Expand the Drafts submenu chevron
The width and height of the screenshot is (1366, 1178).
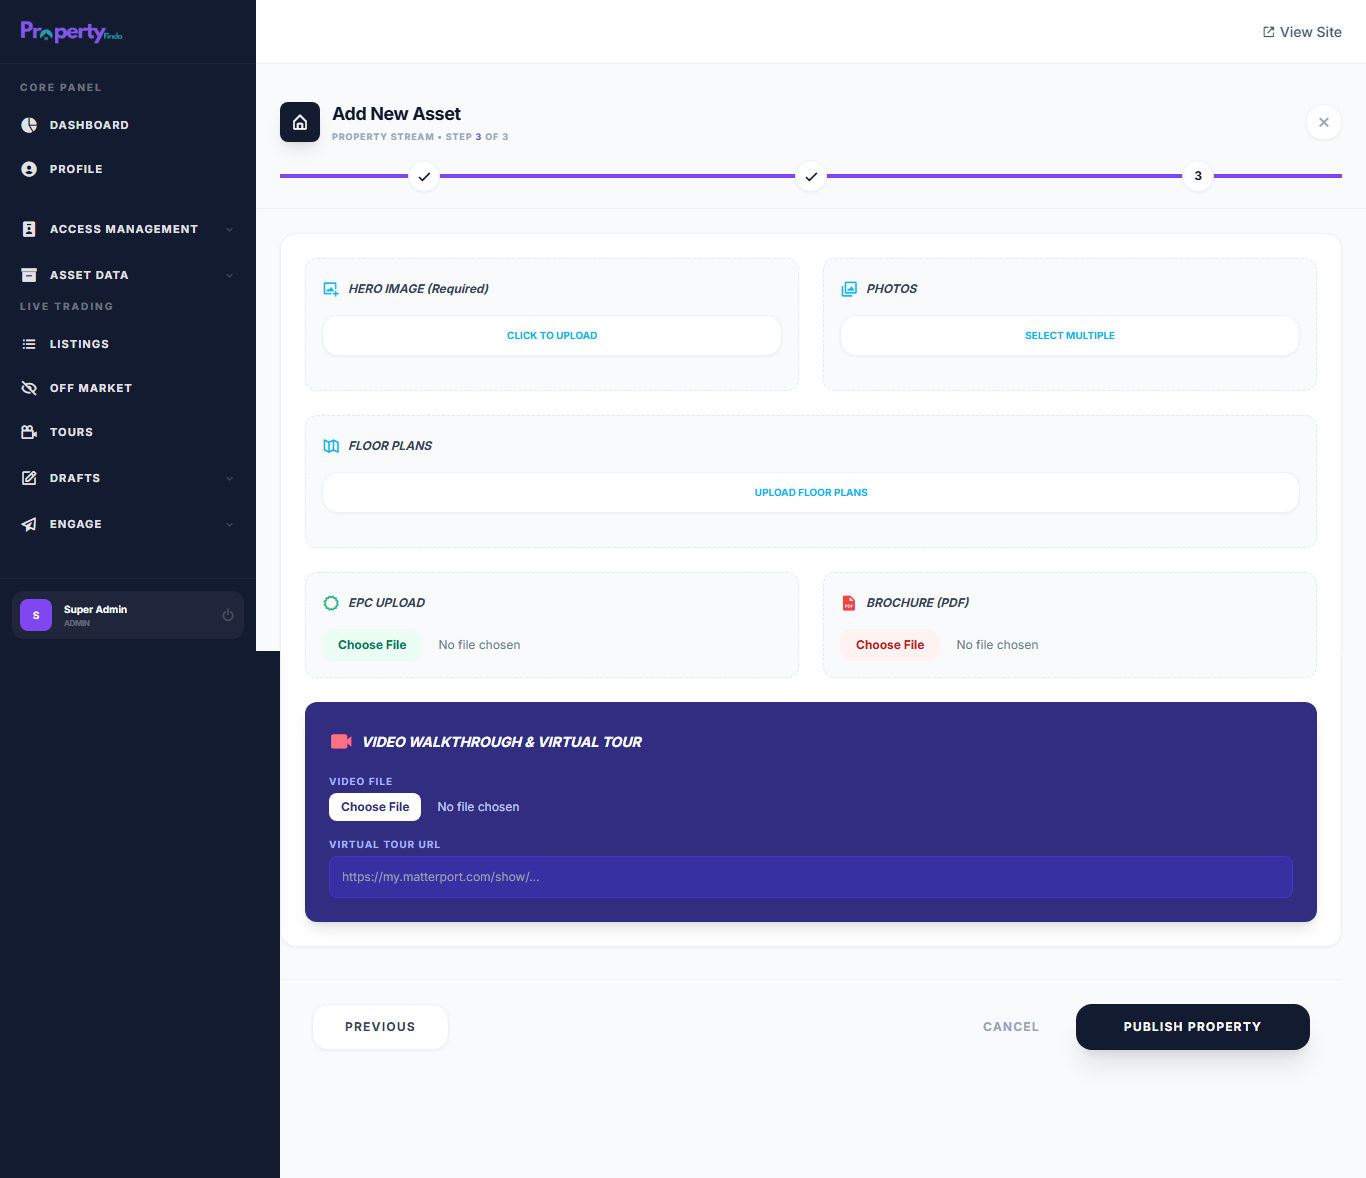pyautogui.click(x=229, y=478)
